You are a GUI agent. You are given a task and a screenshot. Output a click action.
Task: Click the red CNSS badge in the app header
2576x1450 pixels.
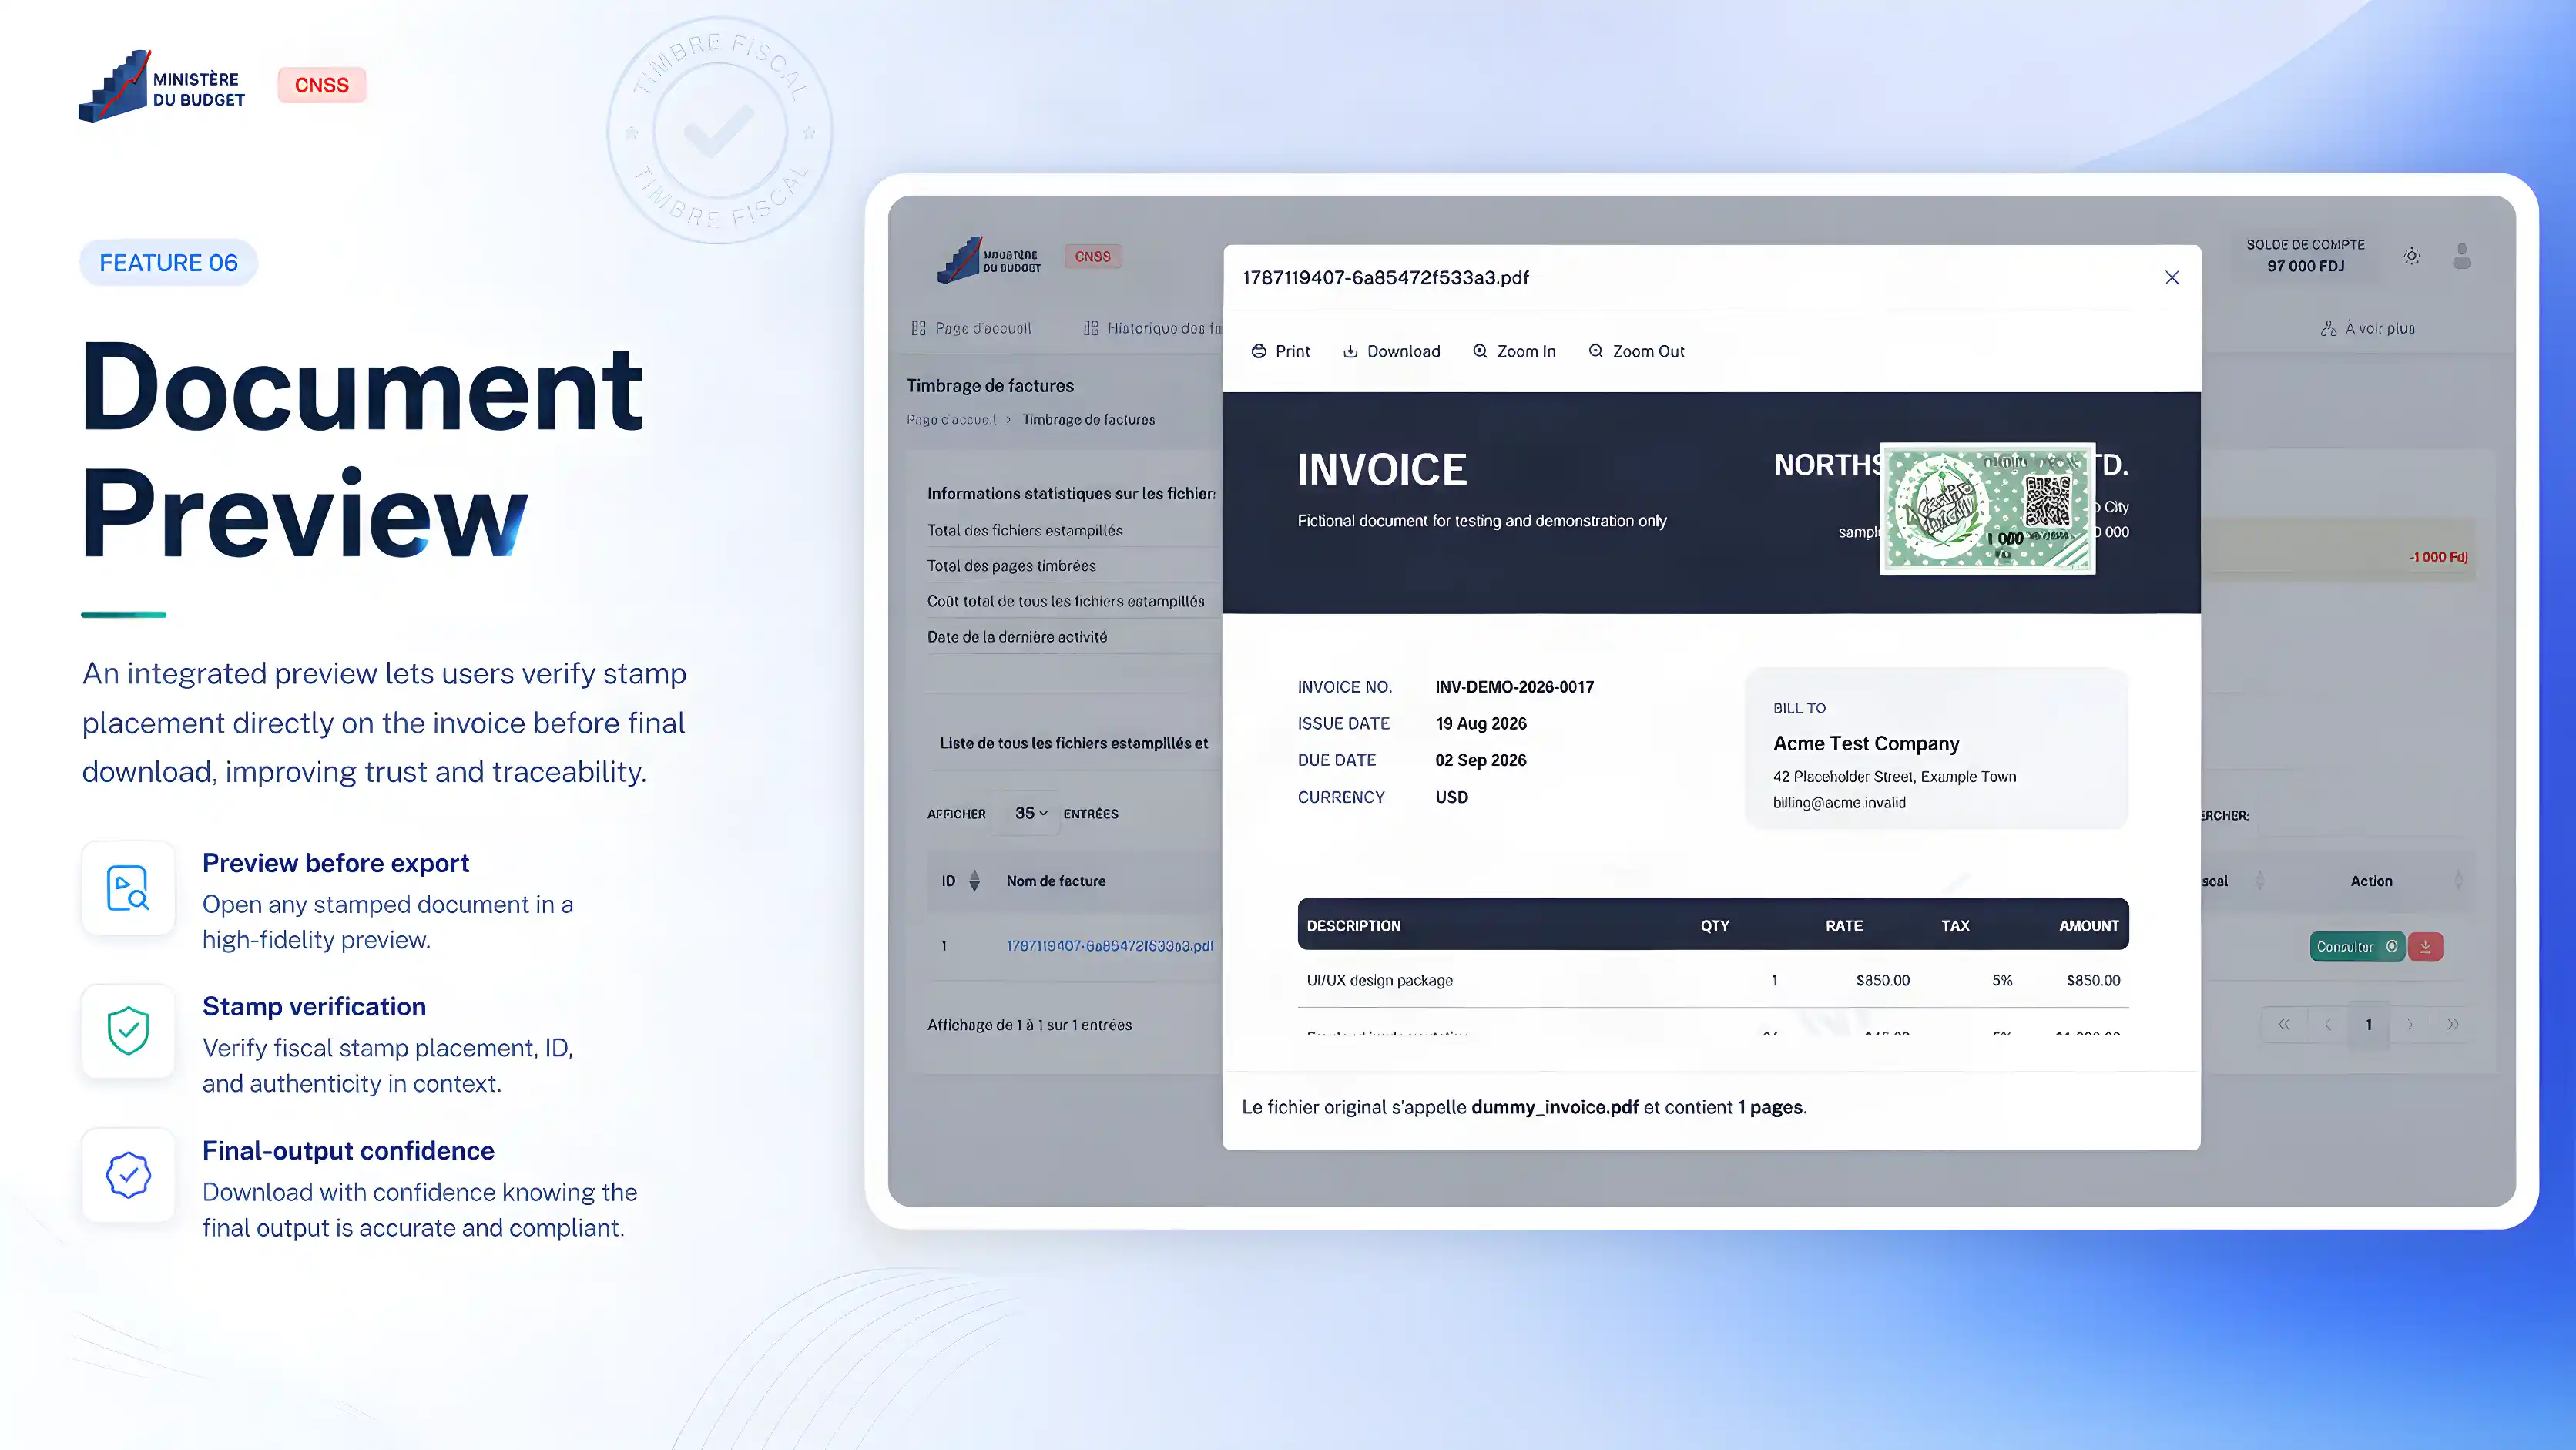pos(1092,256)
